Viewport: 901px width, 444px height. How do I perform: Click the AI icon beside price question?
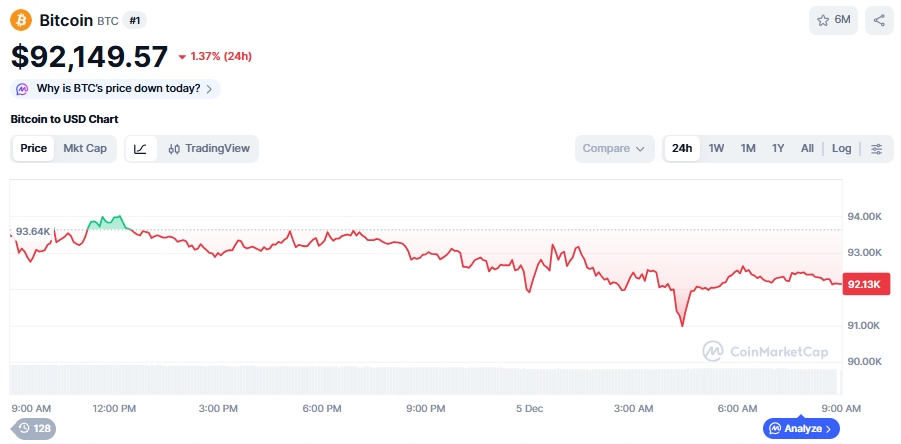[22, 89]
